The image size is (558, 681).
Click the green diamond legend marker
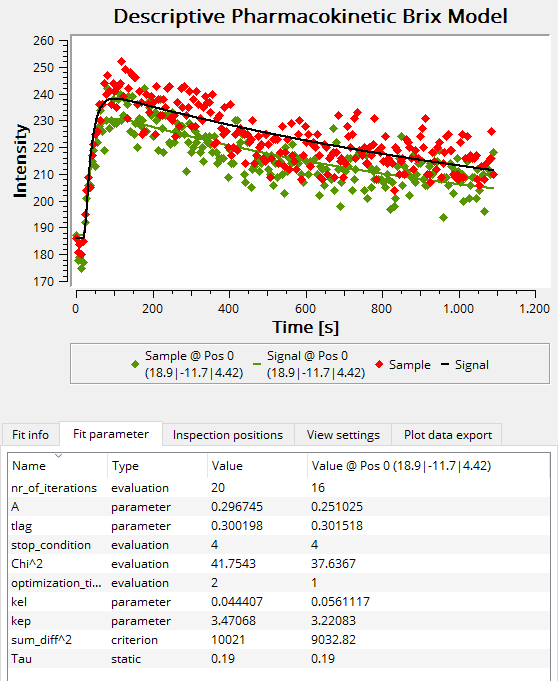pyautogui.click(x=135, y=364)
